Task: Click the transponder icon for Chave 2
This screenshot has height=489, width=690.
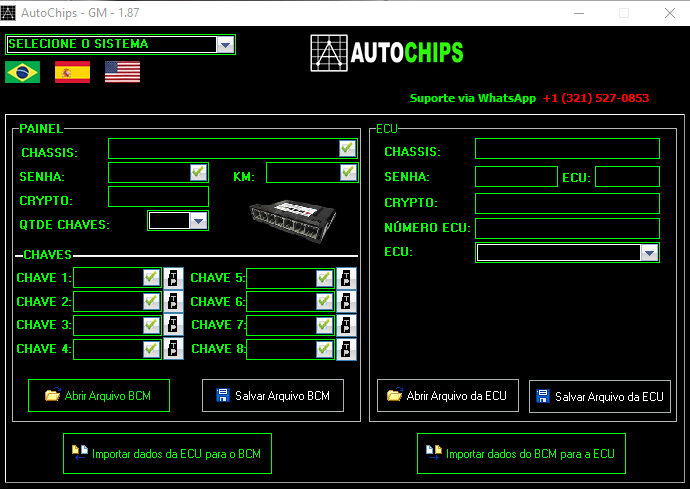Action: 173,301
